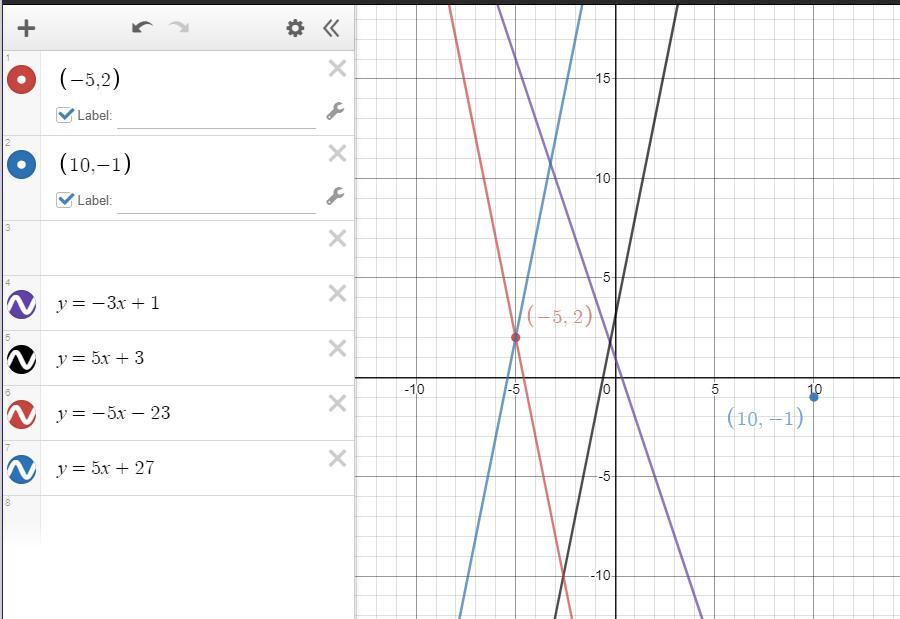Open wrench options for point (10,-1)
The image size is (900, 619).
pyautogui.click(x=335, y=196)
